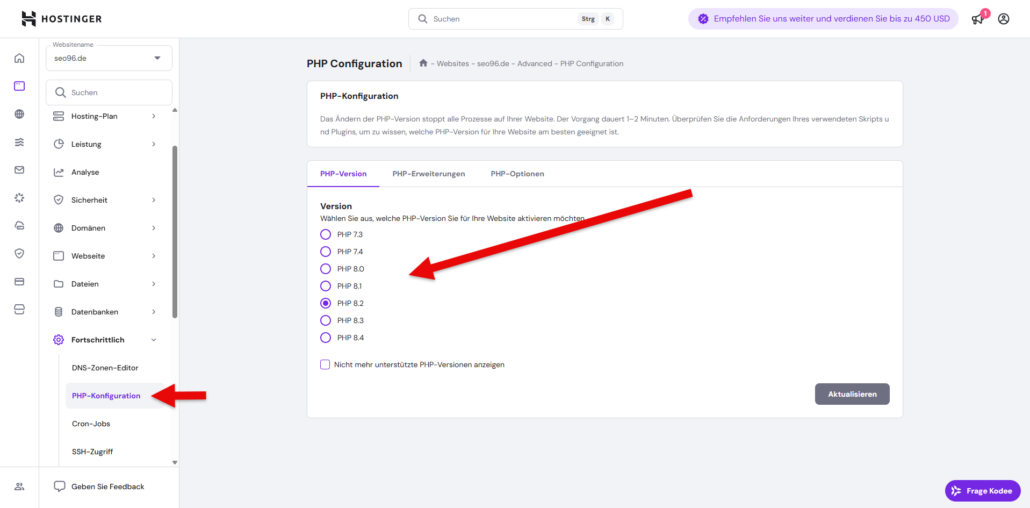Click the seo96.de breadcrumb link
The image size is (1030, 508).
coord(493,64)
